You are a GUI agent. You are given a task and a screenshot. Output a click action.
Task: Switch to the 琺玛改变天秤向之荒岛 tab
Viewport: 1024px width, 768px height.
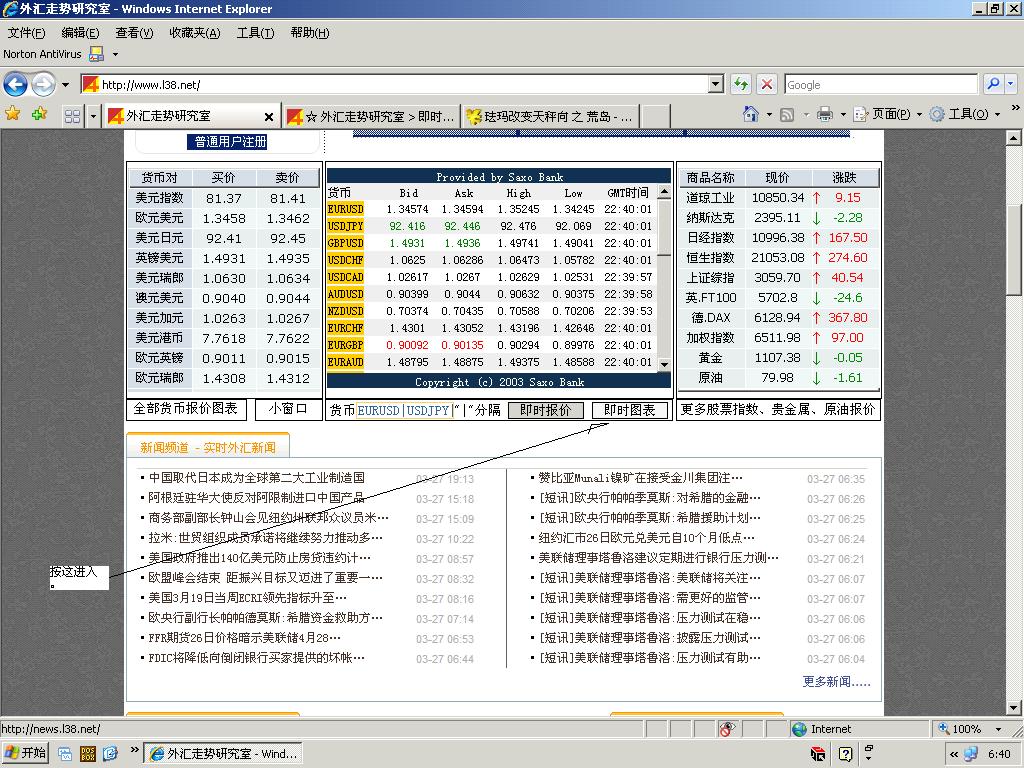549,116
